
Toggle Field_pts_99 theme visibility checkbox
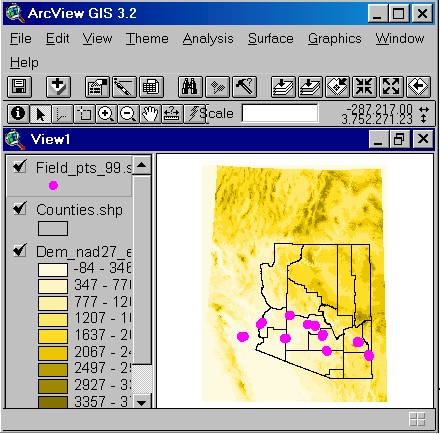pos(20,166)
